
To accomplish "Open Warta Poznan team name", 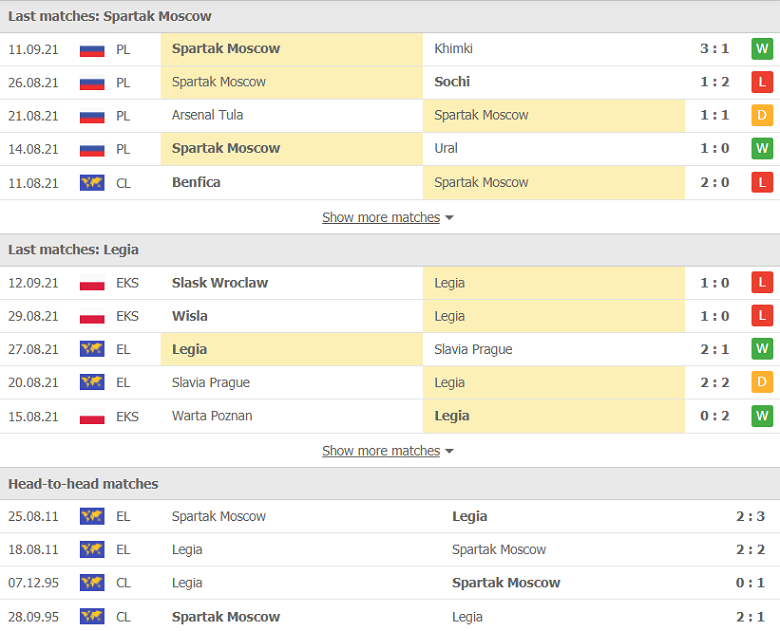I will (x=212, y=416).
